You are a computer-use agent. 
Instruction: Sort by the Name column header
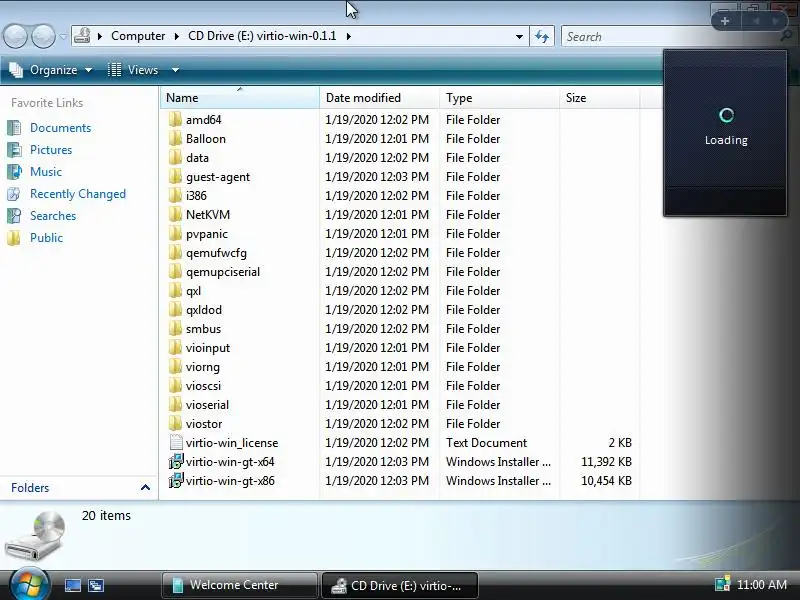point(239,97)
